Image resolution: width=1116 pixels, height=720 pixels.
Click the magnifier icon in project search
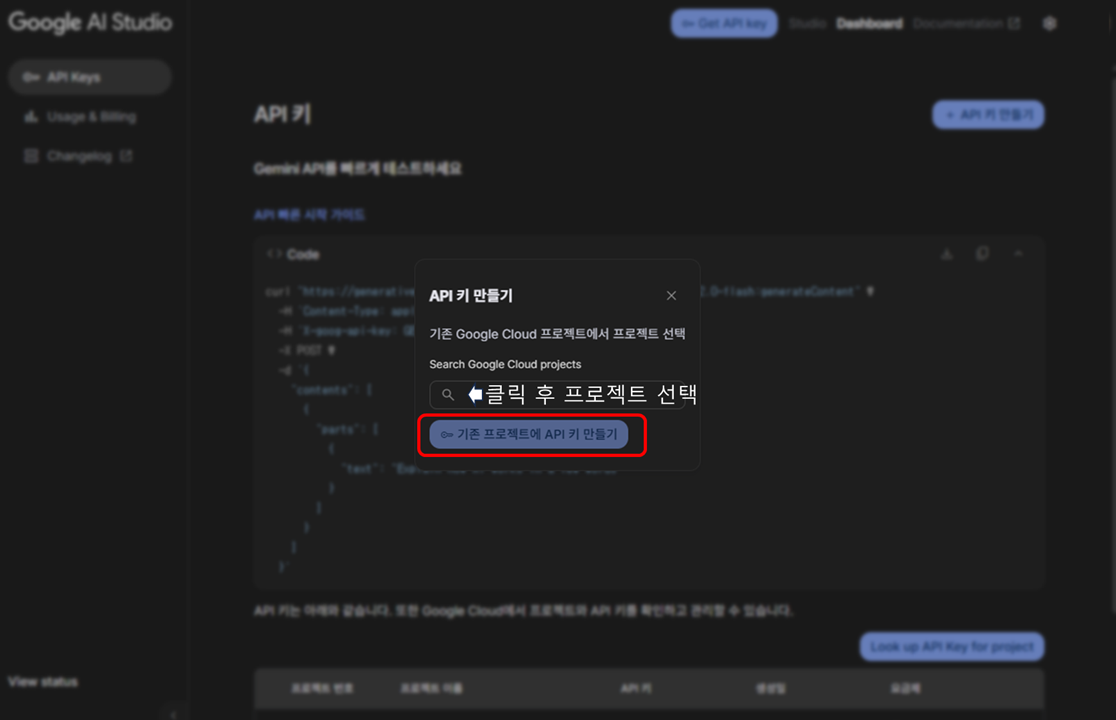pos(448,394)
